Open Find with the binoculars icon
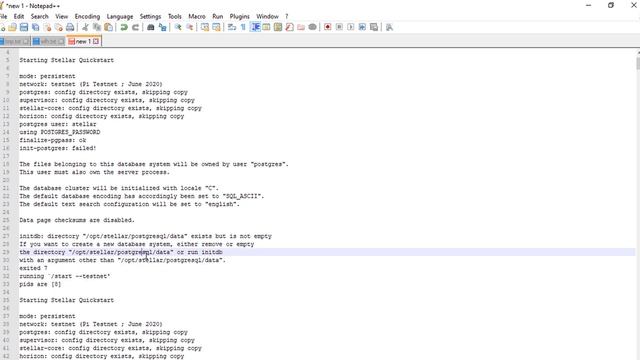Screen dimensions: 640x360 (151, 27)
